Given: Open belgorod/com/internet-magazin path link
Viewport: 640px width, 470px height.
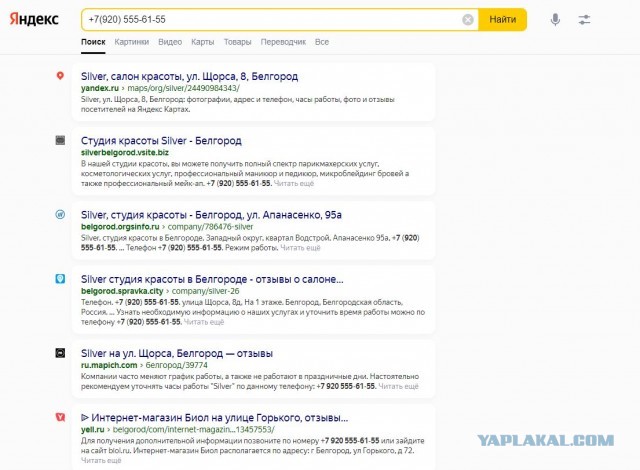Looking at the screenshot, I should click(x=194, y=430).
